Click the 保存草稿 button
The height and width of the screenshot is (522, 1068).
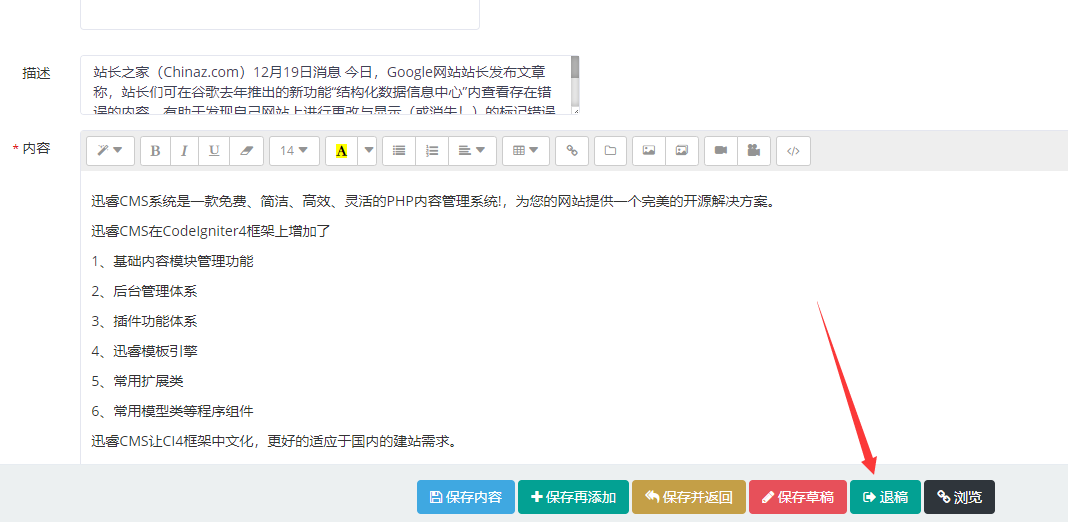pyautogui.click(x=798, y=497)
